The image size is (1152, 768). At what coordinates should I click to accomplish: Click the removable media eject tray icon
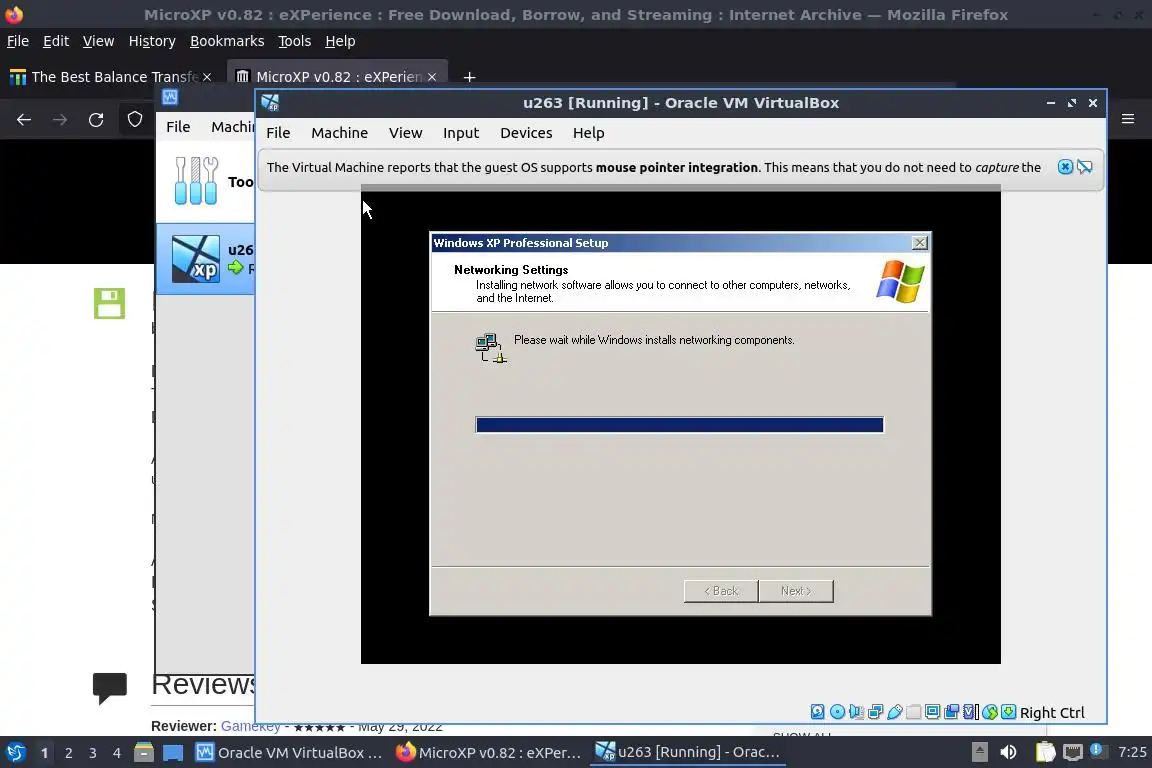point(980,752)
